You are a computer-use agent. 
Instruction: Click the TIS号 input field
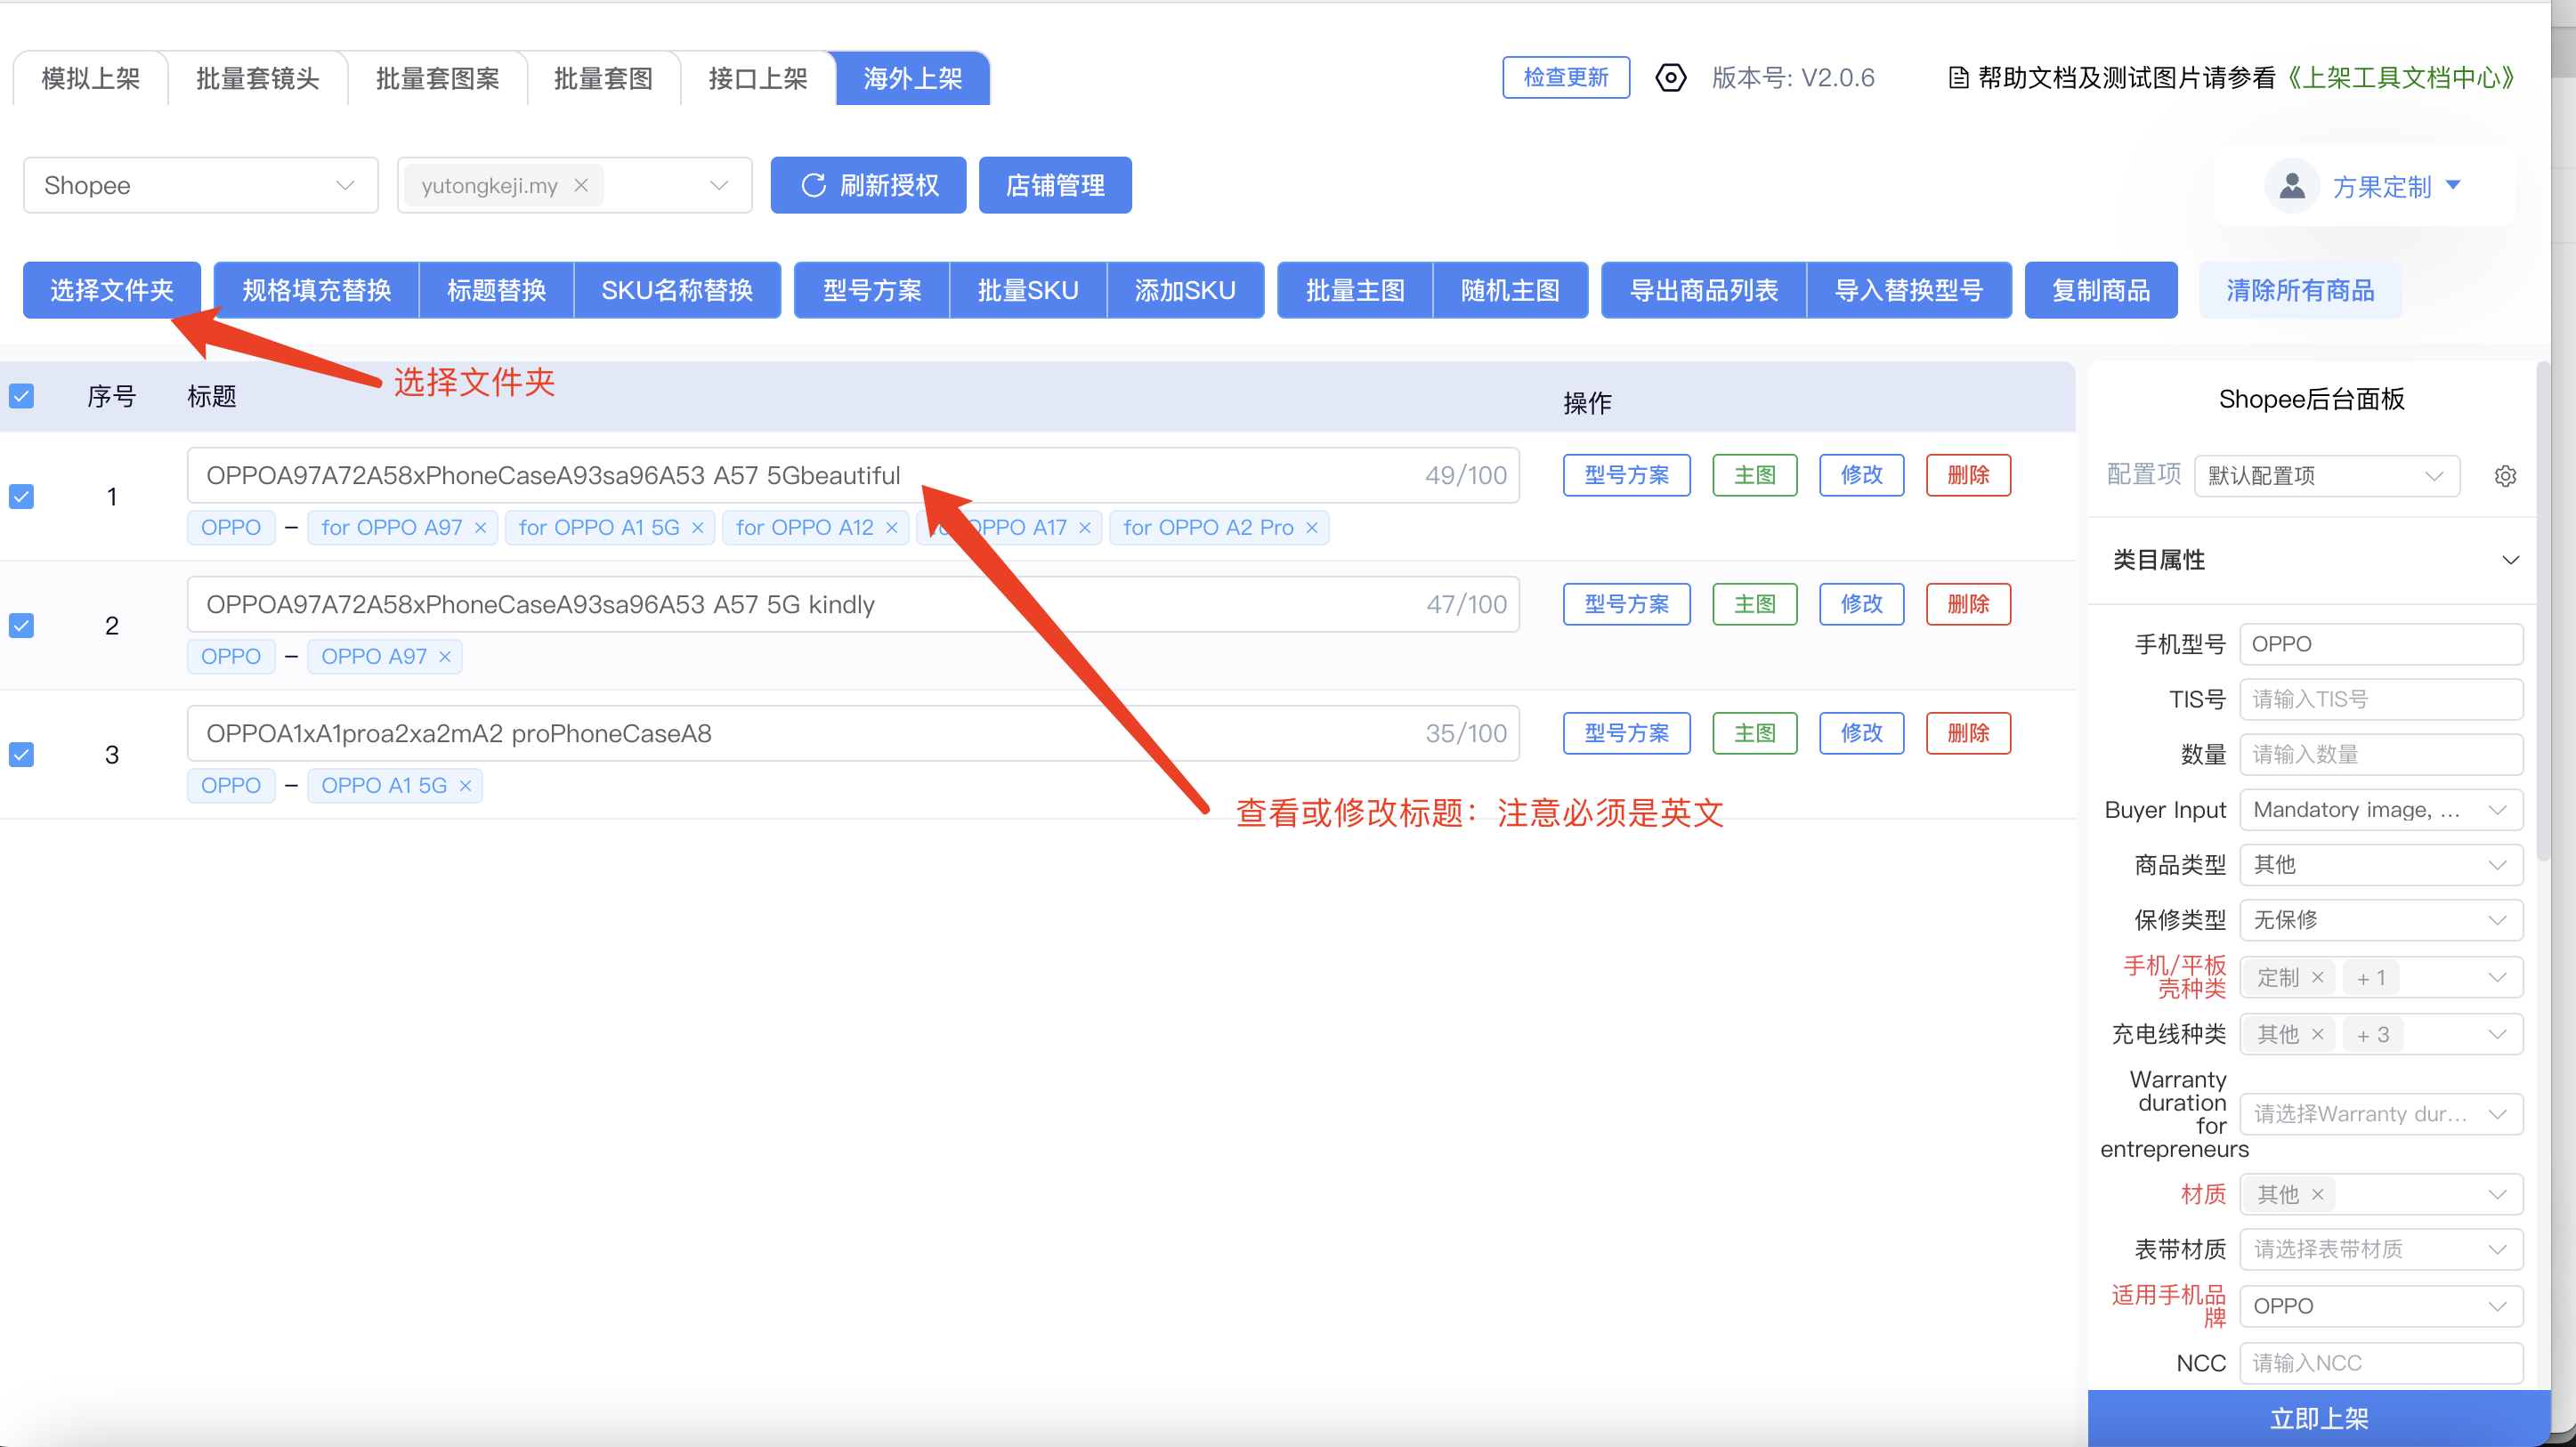click(x=2380, y=699)
